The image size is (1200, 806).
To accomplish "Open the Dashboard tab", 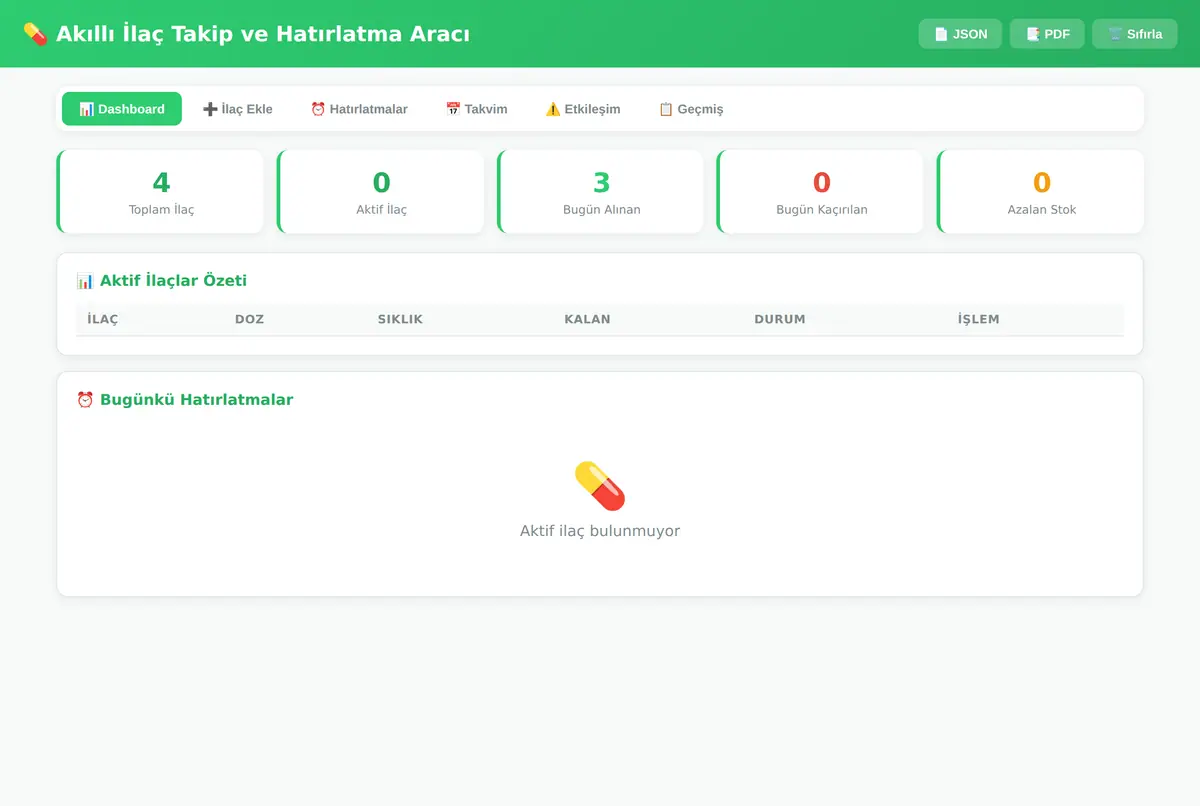I will point(122,109).
